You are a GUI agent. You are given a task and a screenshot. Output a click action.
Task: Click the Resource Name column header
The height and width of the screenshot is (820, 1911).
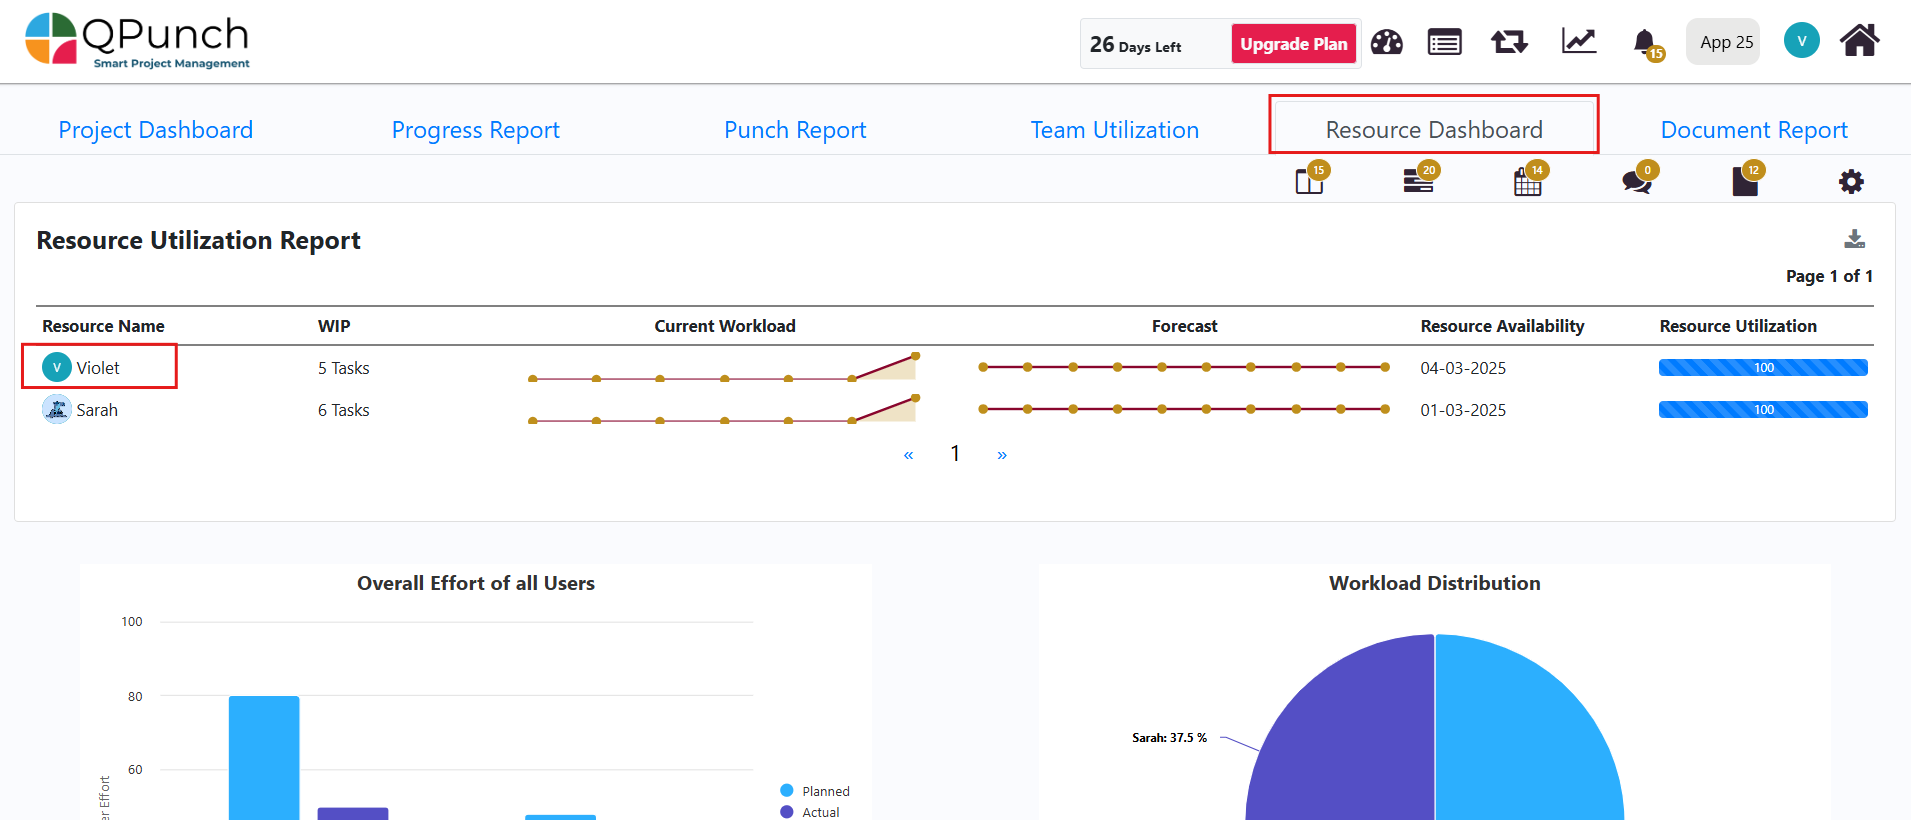103,326
